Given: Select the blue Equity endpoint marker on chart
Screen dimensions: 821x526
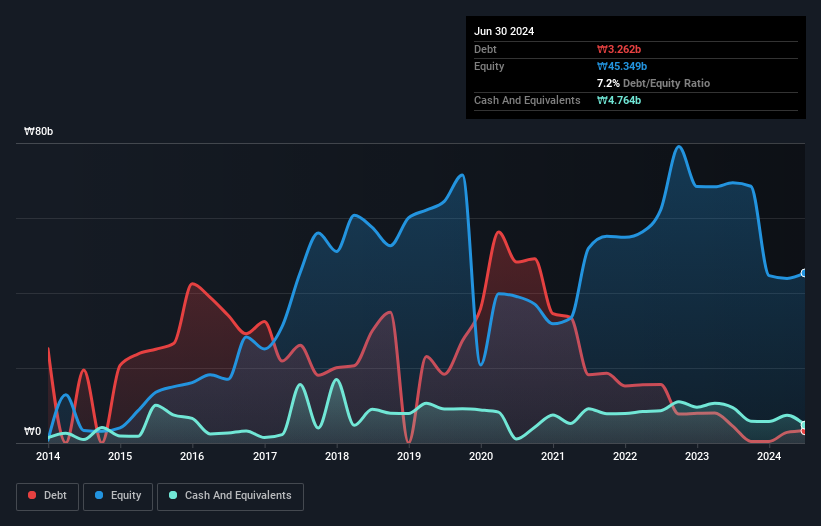Looking at the screenshot, I should click(804, 273).
